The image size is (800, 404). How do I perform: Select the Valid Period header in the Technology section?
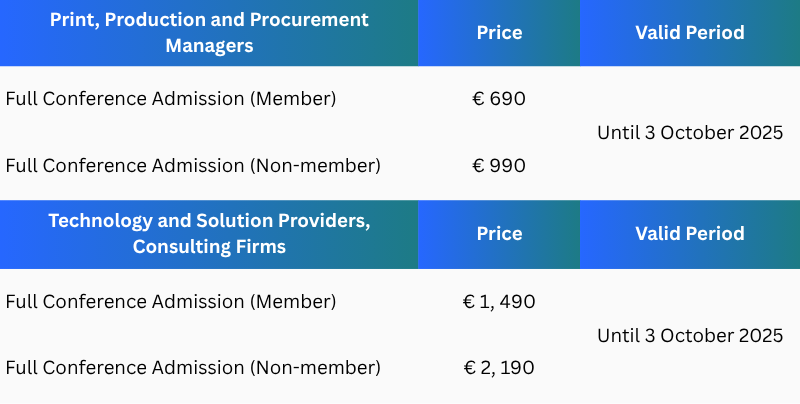(x=690, y=234)
